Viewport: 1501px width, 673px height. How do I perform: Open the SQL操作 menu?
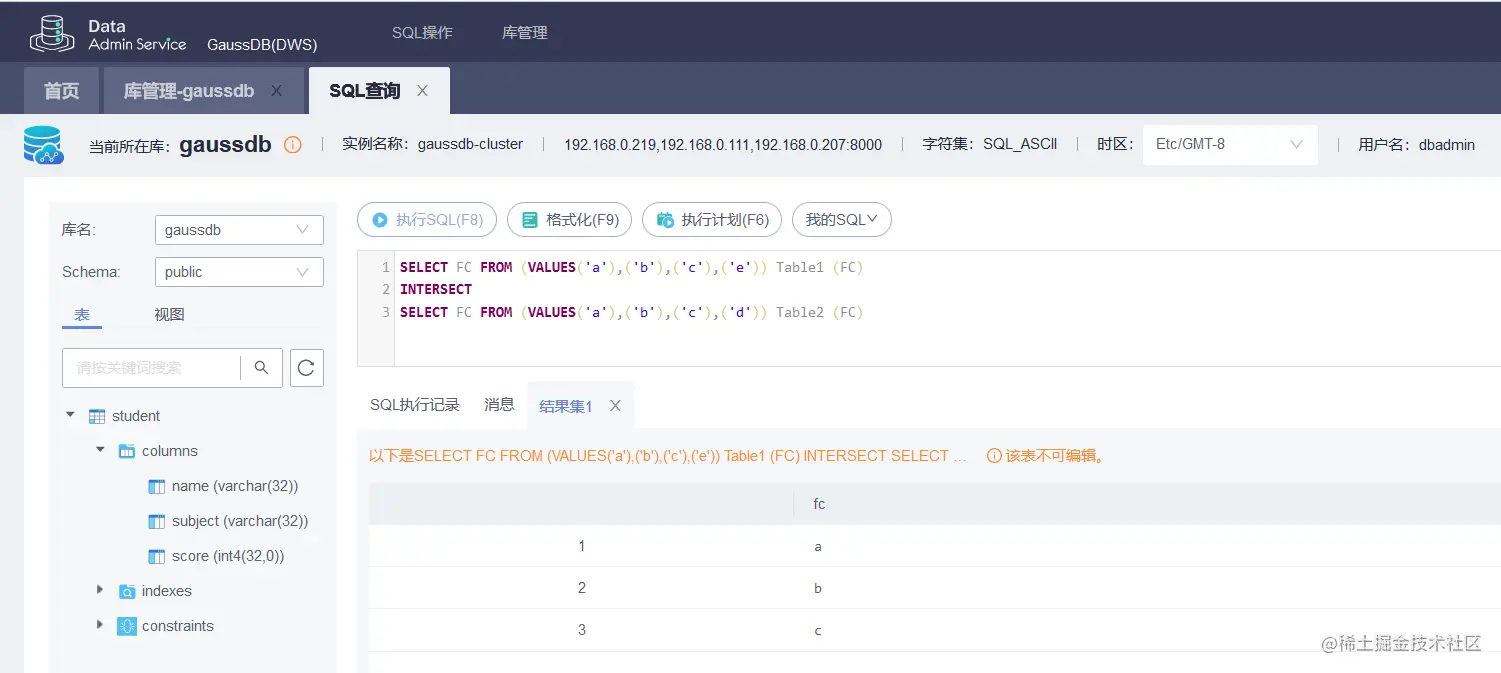[422, 33]
